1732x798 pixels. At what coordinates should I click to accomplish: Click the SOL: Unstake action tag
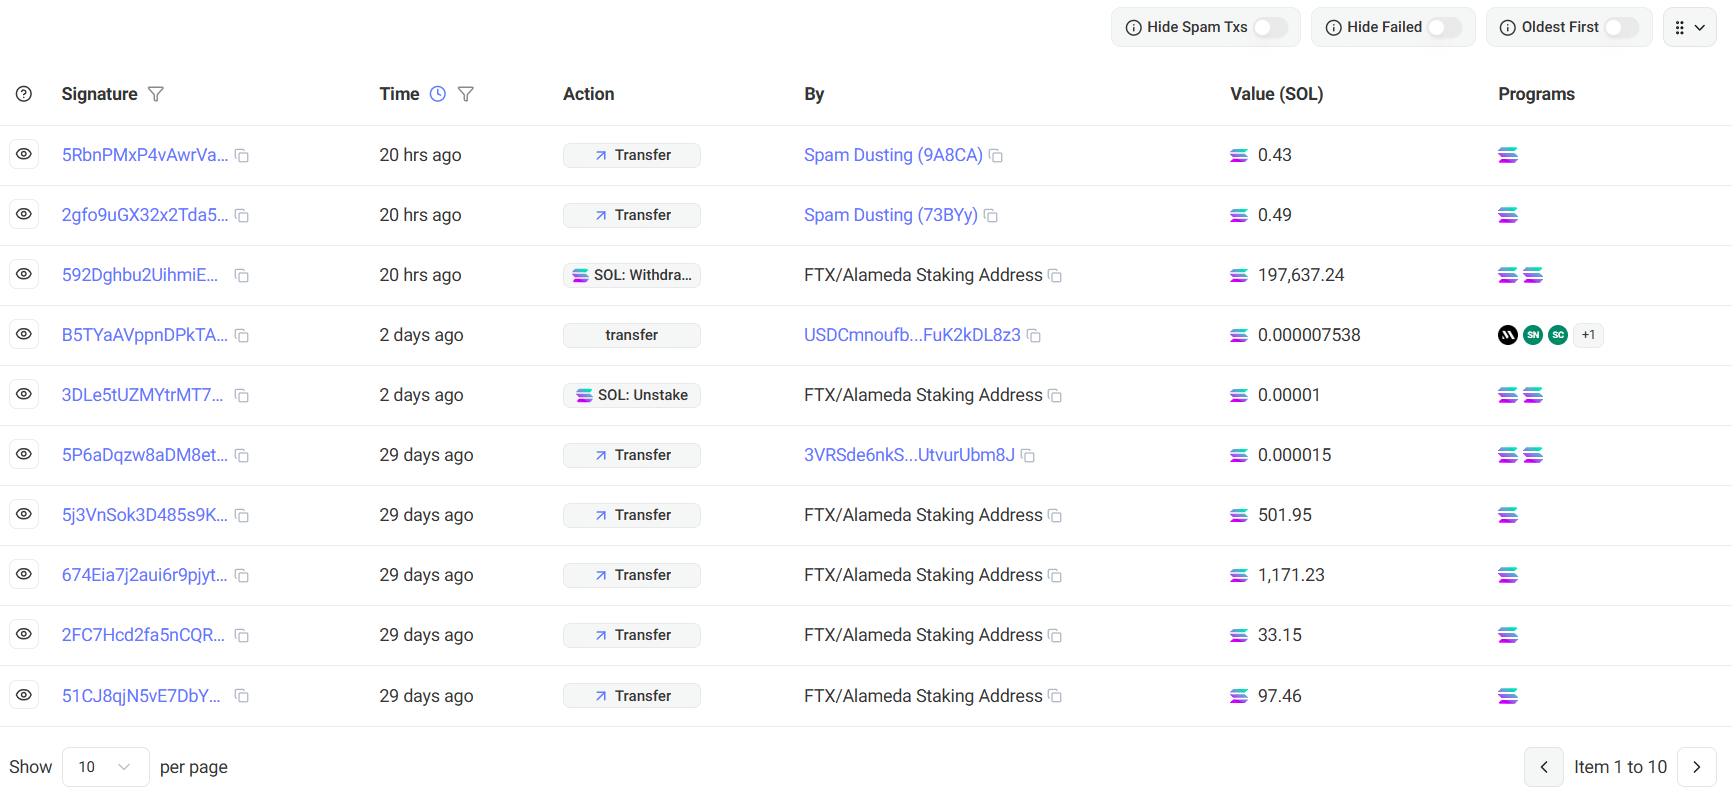632,395
